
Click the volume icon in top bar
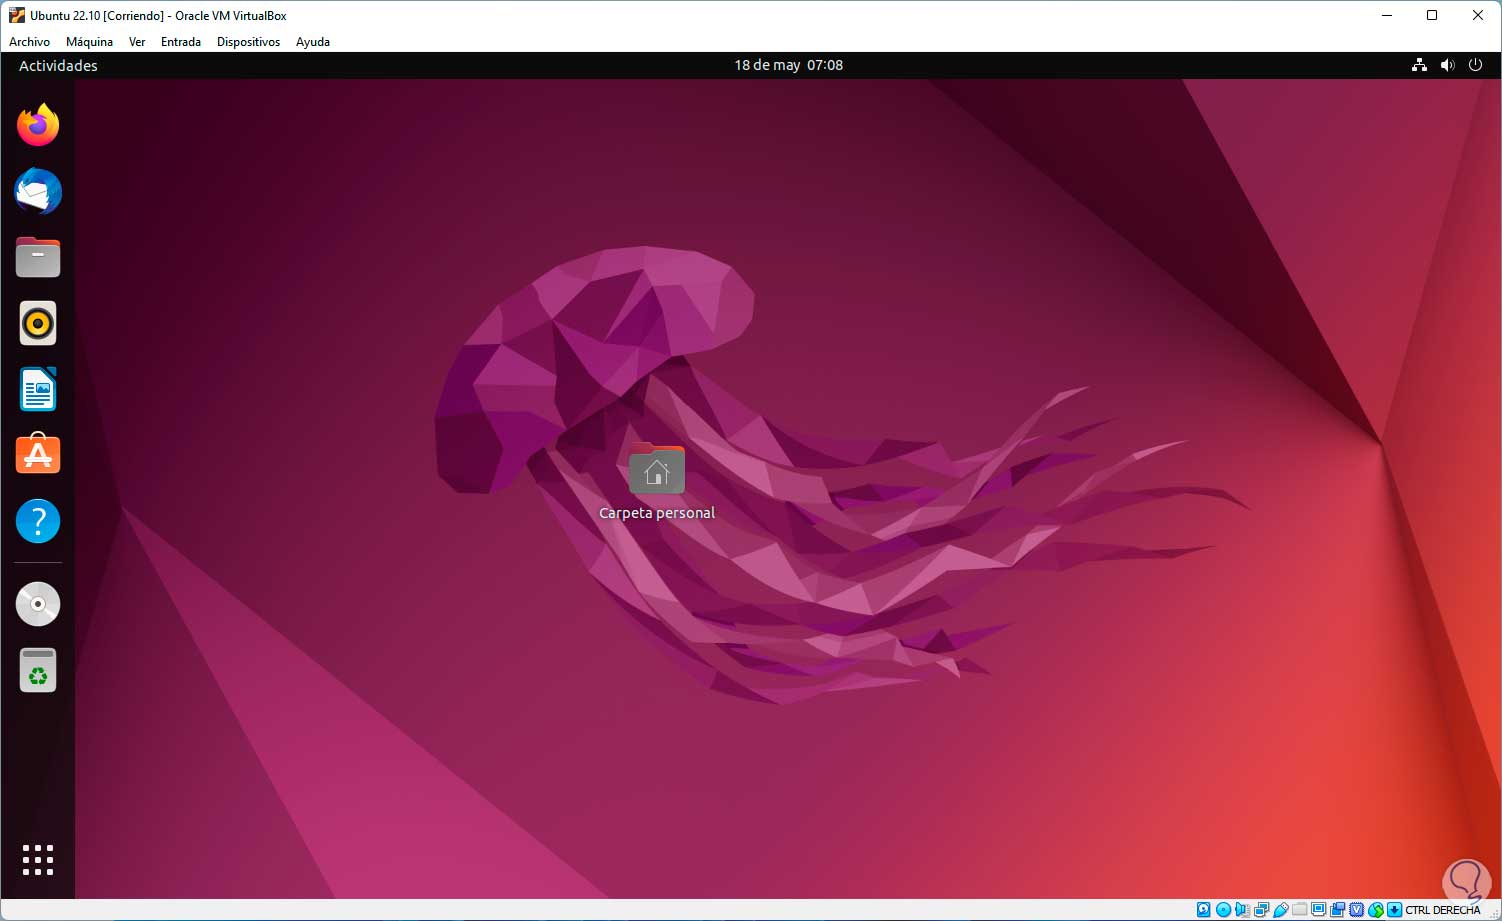1447,65
